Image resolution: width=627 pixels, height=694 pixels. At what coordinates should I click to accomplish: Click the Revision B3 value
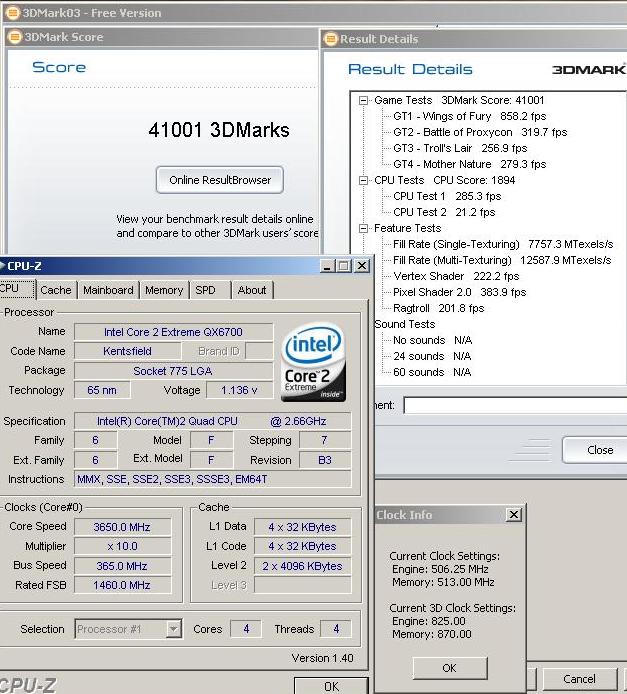point(325,460)
